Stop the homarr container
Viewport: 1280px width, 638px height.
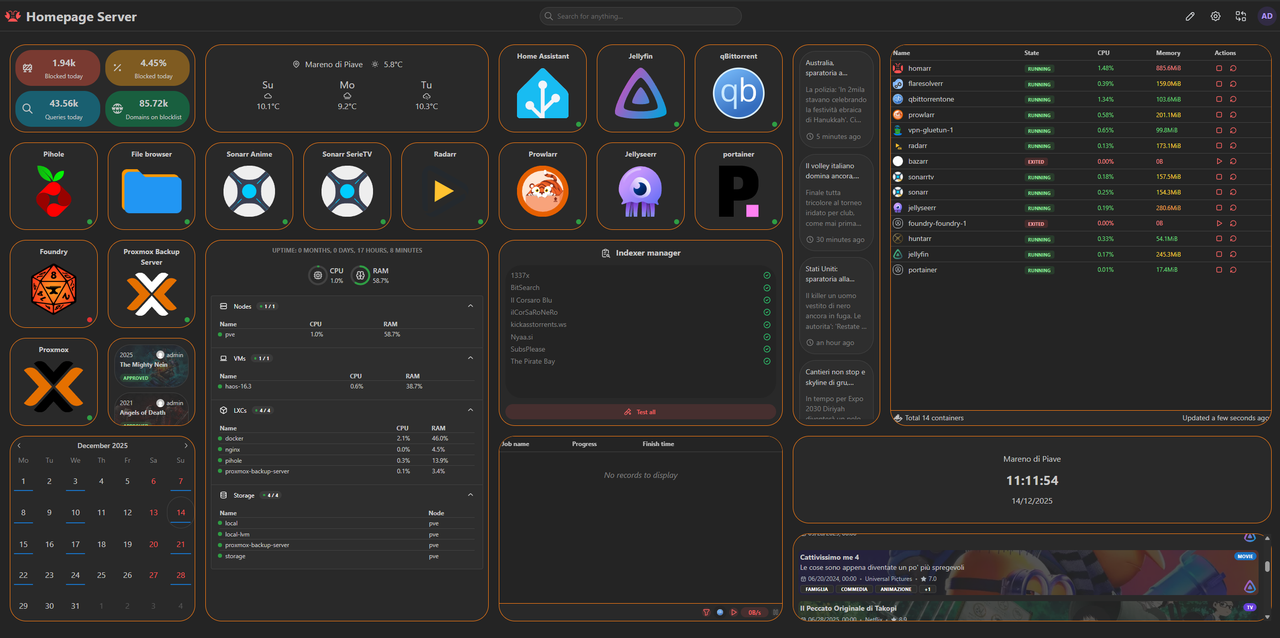pyautogui.click(x=1219, y=68)
